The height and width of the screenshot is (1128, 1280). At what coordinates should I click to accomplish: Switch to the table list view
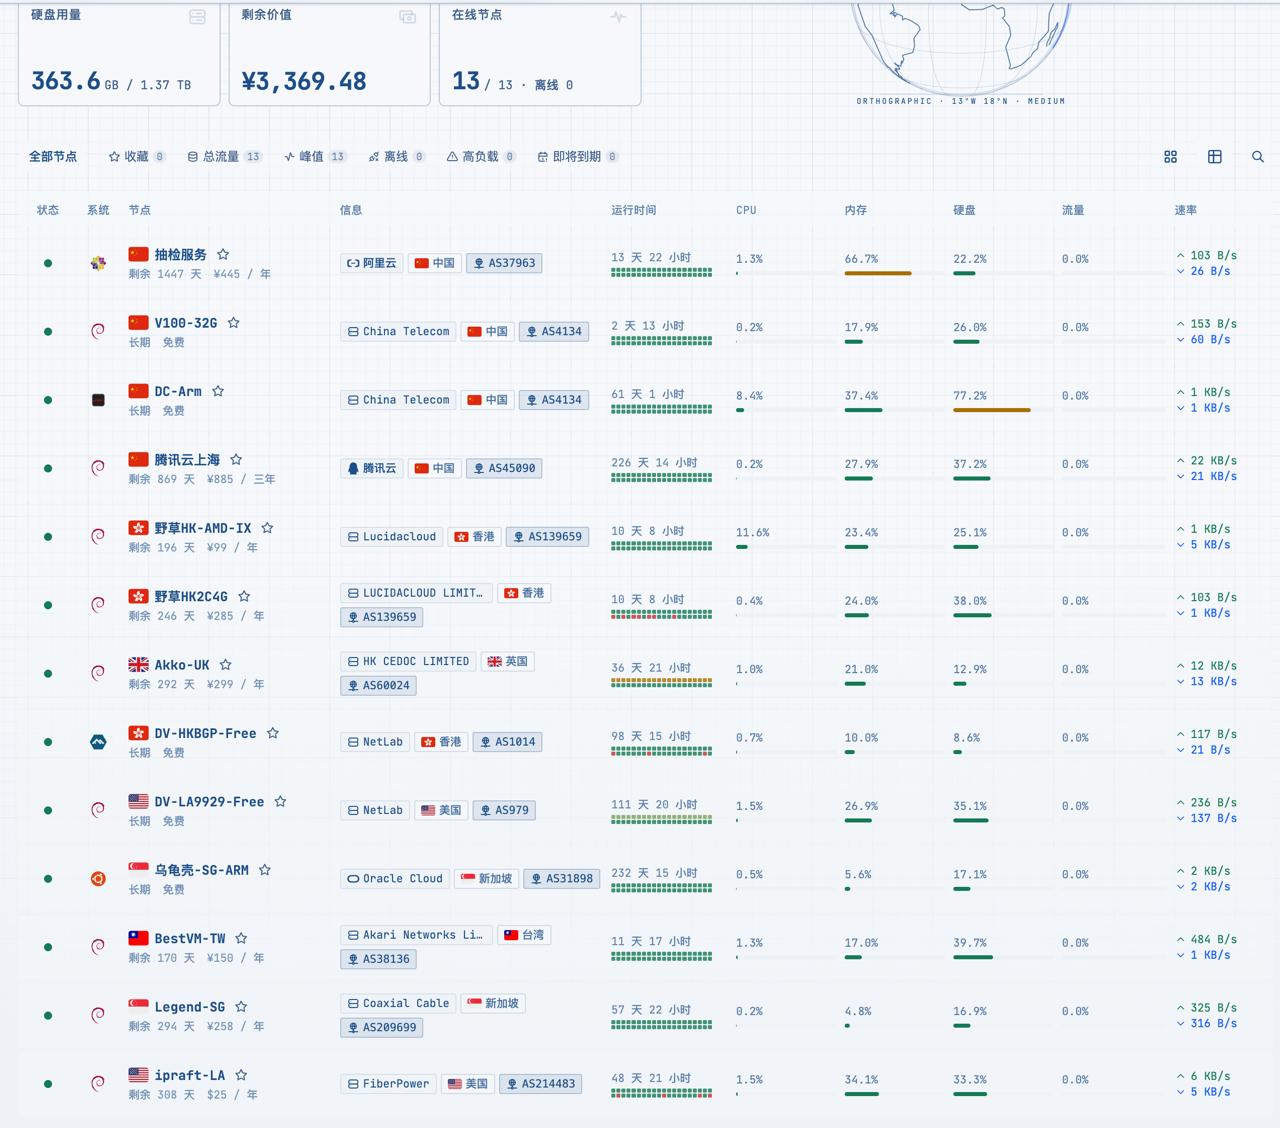coord(1214,157)
